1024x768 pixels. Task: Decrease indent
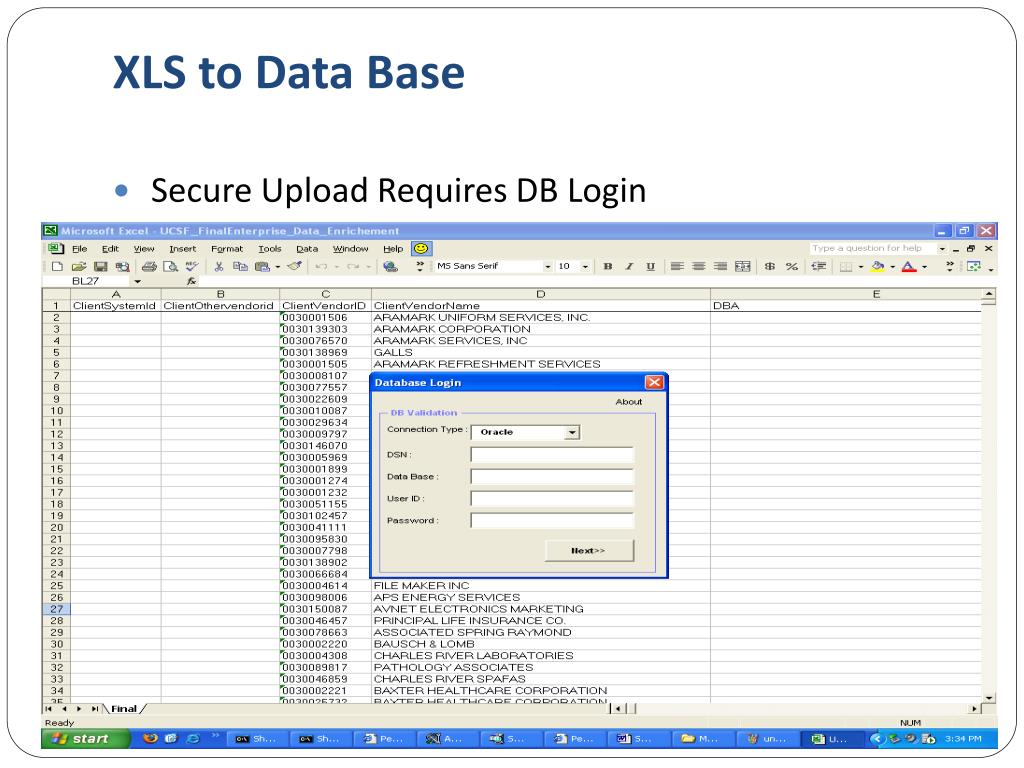818,266
